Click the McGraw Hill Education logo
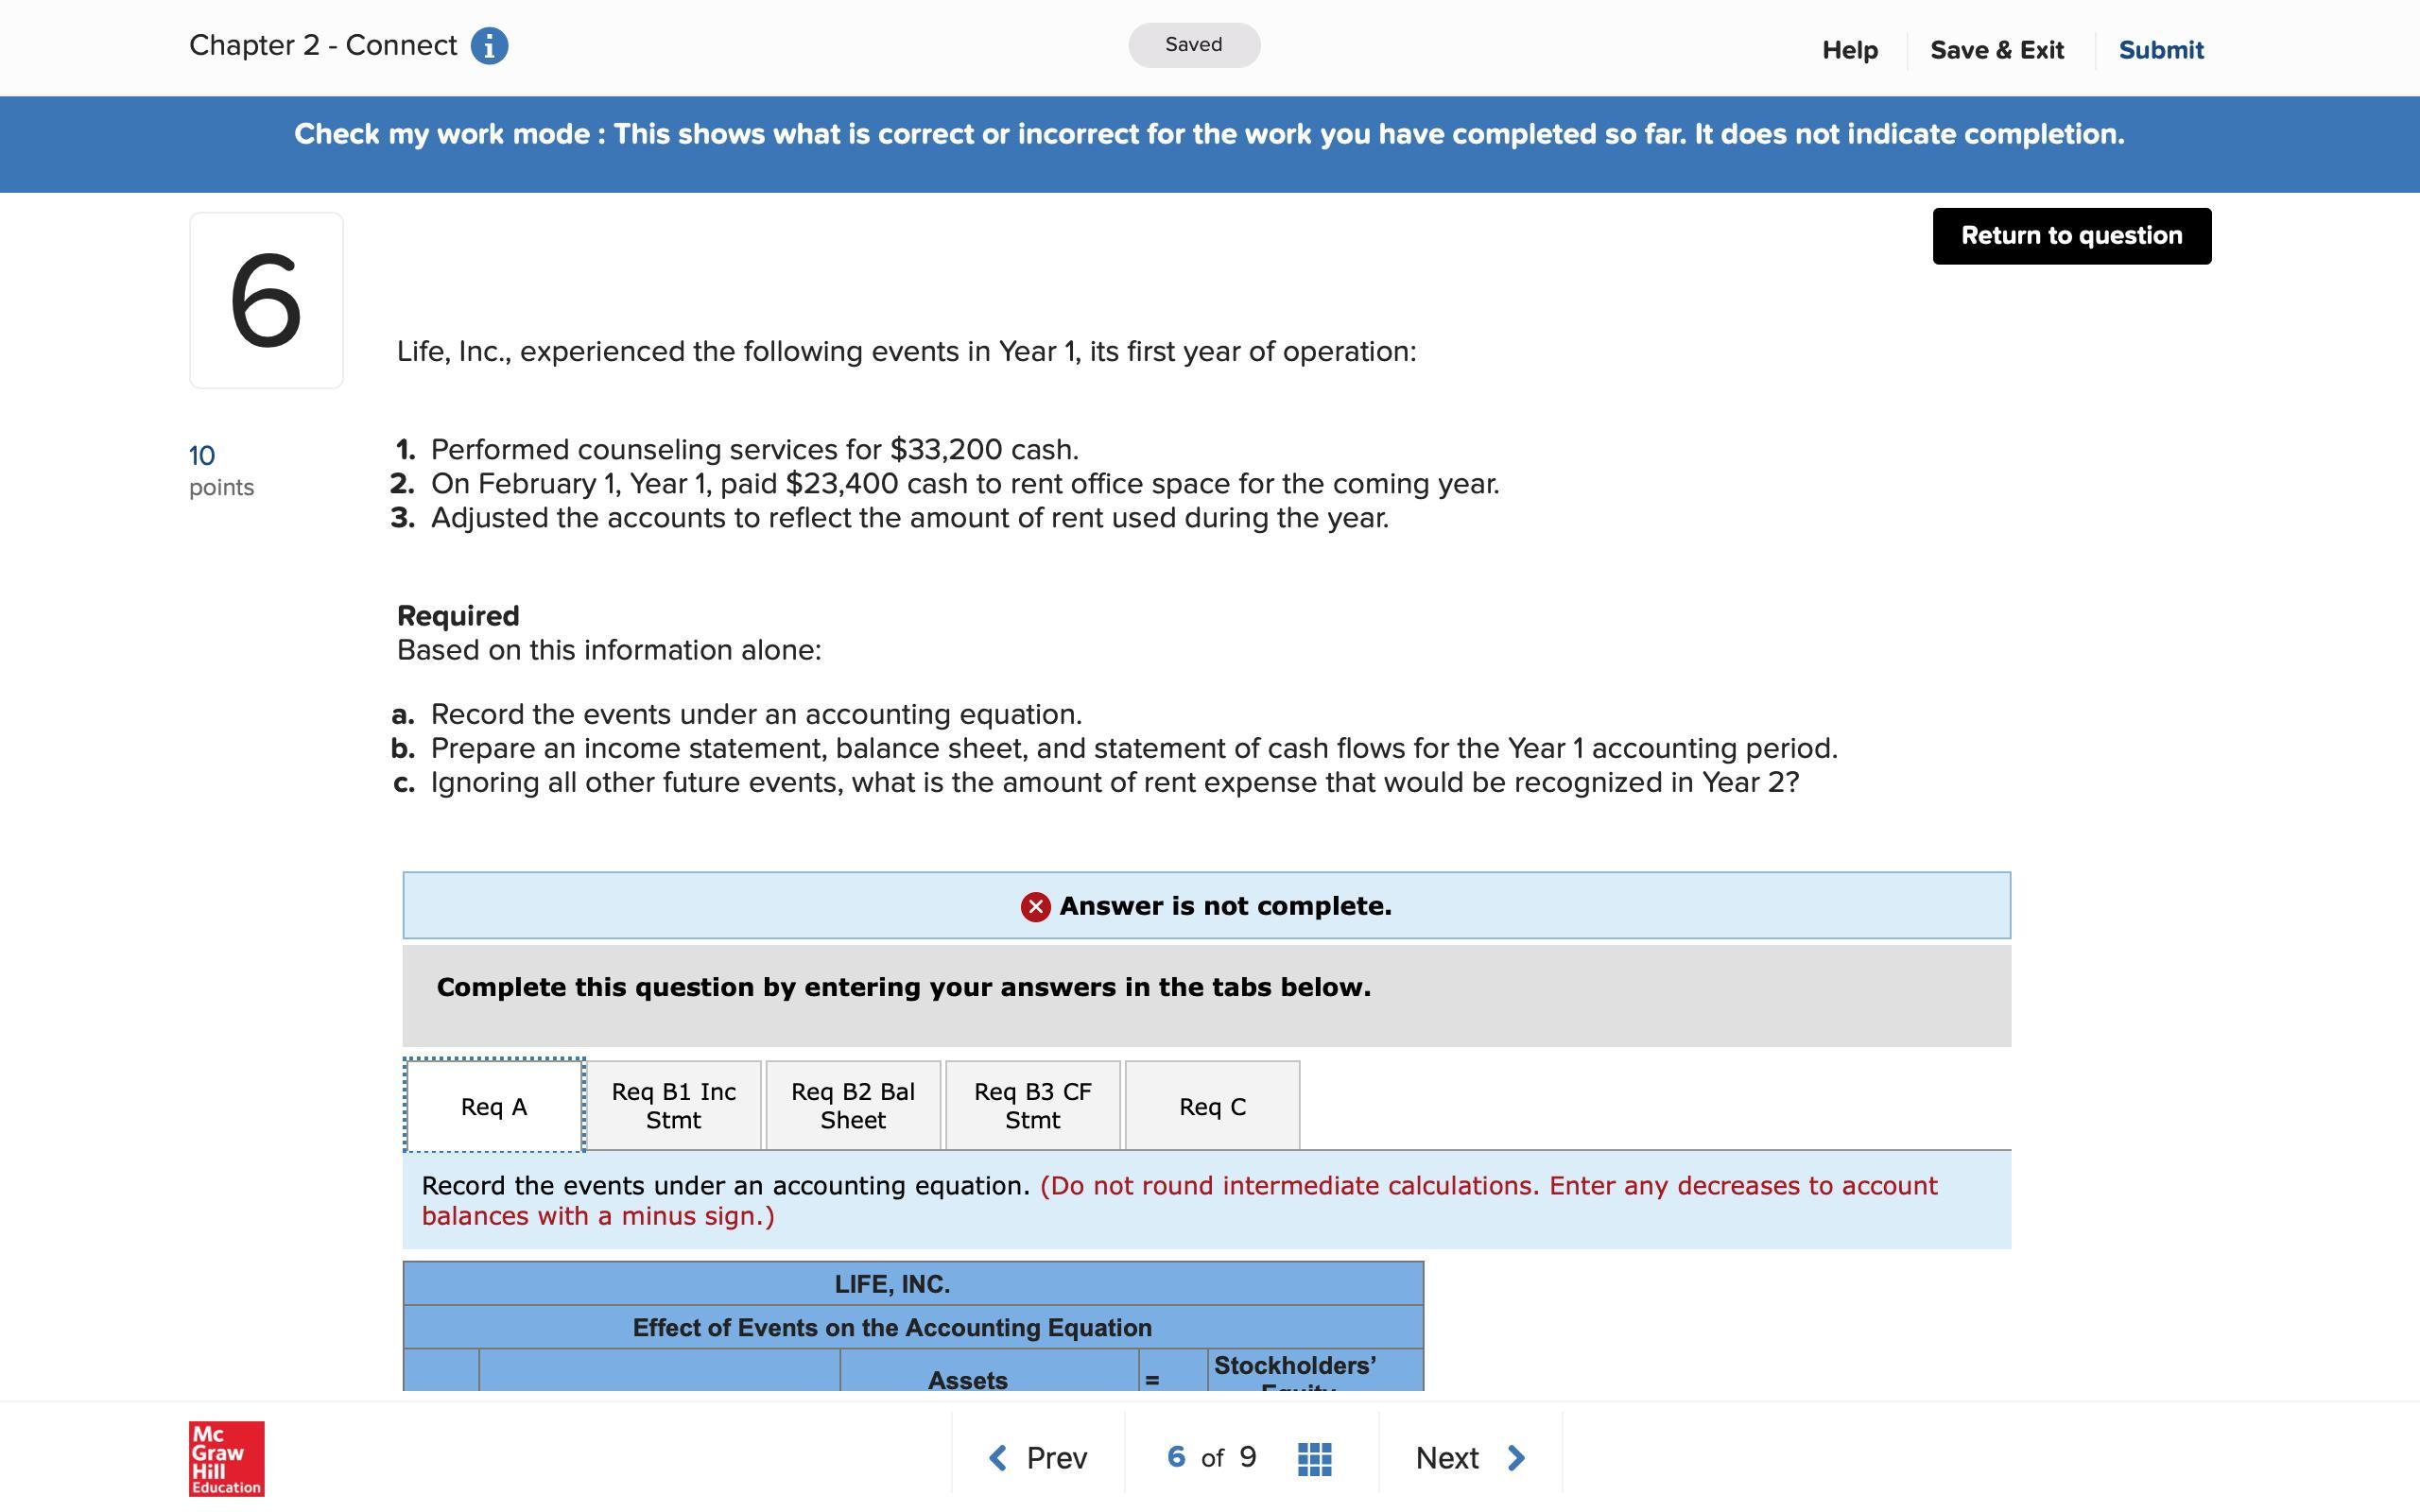This screenshot has height=1512, width=2420. [x=227, y=1458]
